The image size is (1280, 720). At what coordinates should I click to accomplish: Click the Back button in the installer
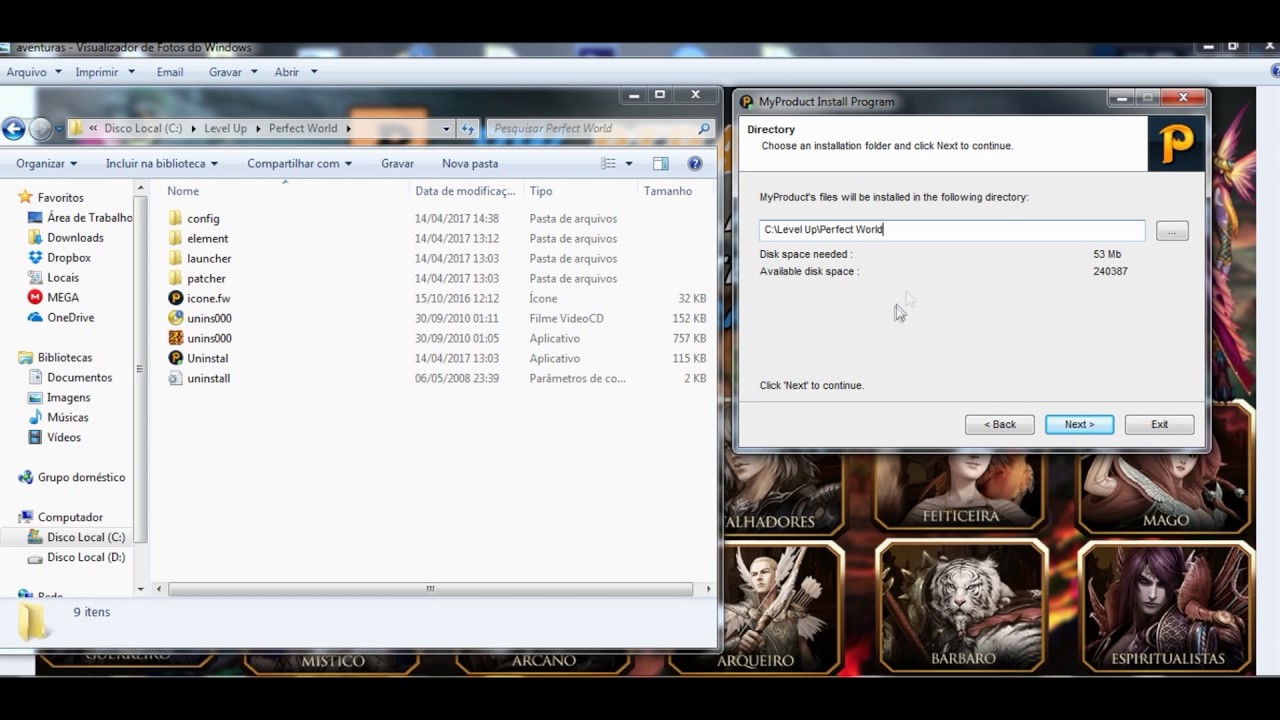[x=1000, y=424]
